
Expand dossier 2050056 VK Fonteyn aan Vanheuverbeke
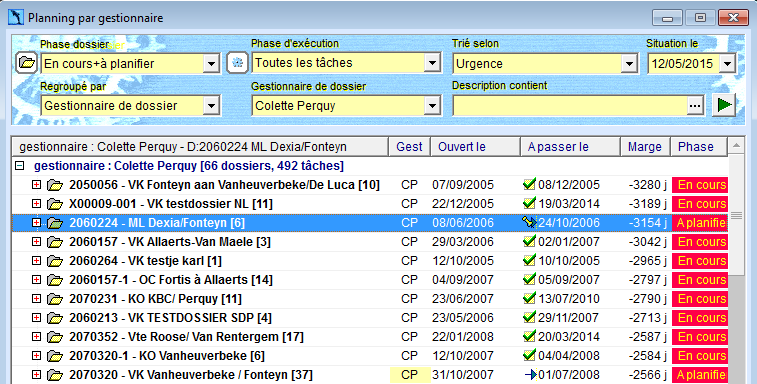pyautogui.click(x=36, y=185)
